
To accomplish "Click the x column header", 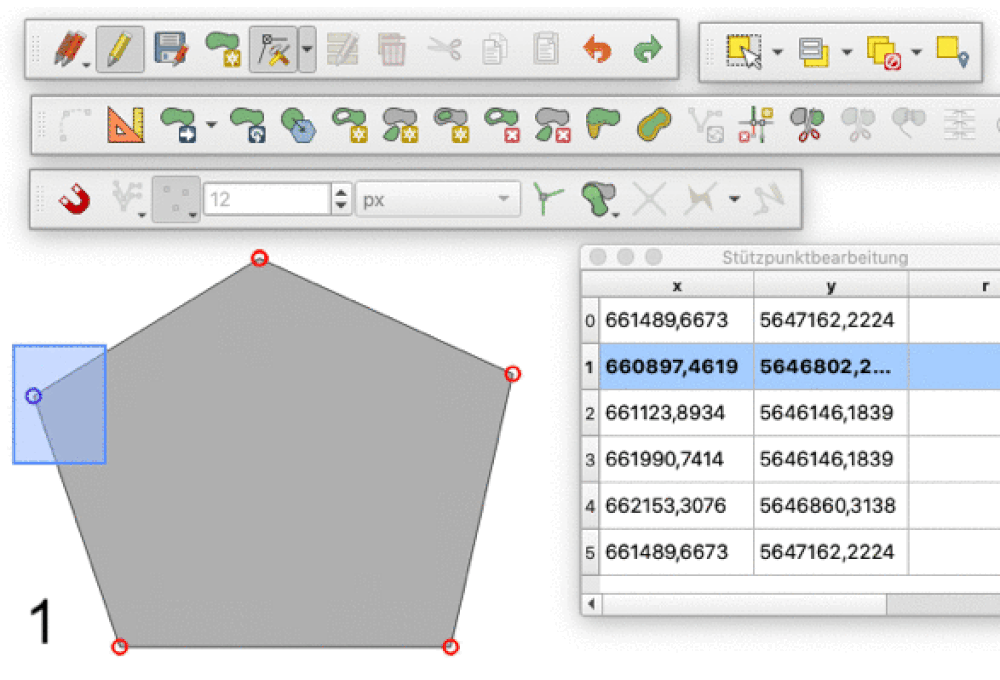I will (x=676, y=286).
